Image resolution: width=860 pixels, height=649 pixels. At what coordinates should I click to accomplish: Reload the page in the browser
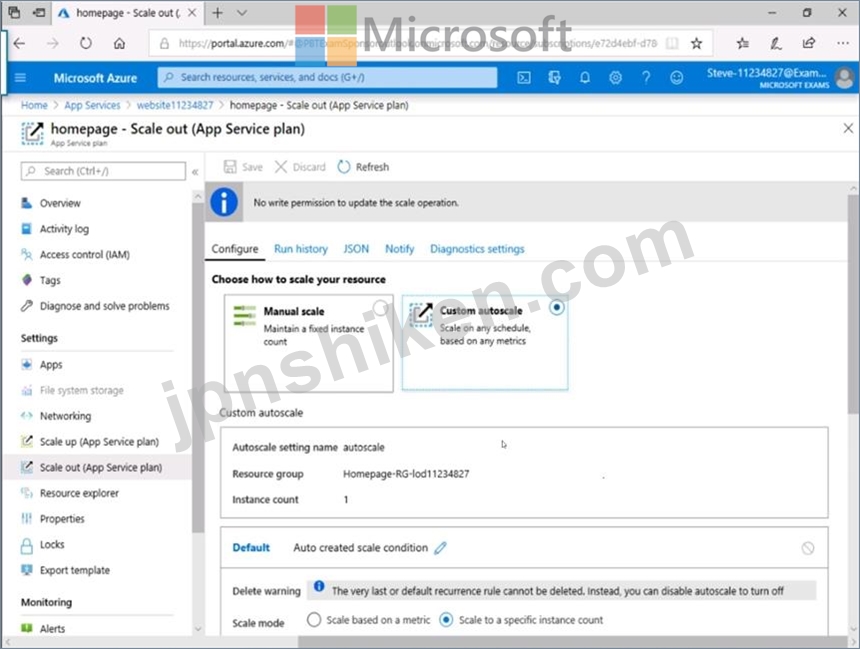pyautogui.click(x=86, y=43)
